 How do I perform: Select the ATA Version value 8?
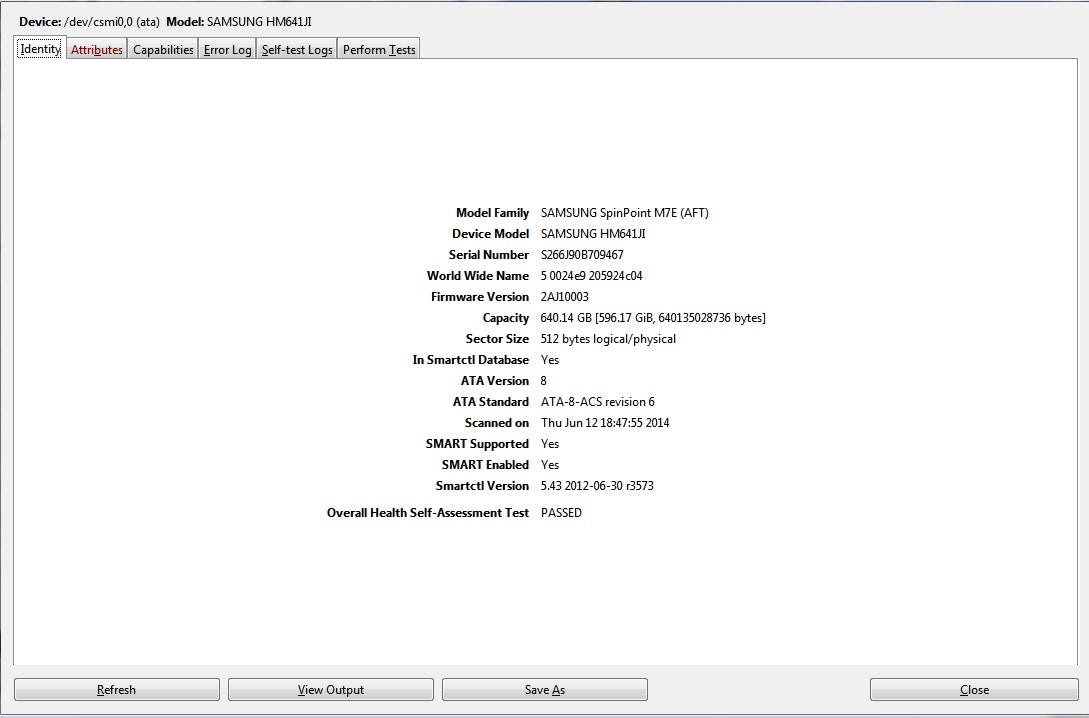[x=543, y=381]
